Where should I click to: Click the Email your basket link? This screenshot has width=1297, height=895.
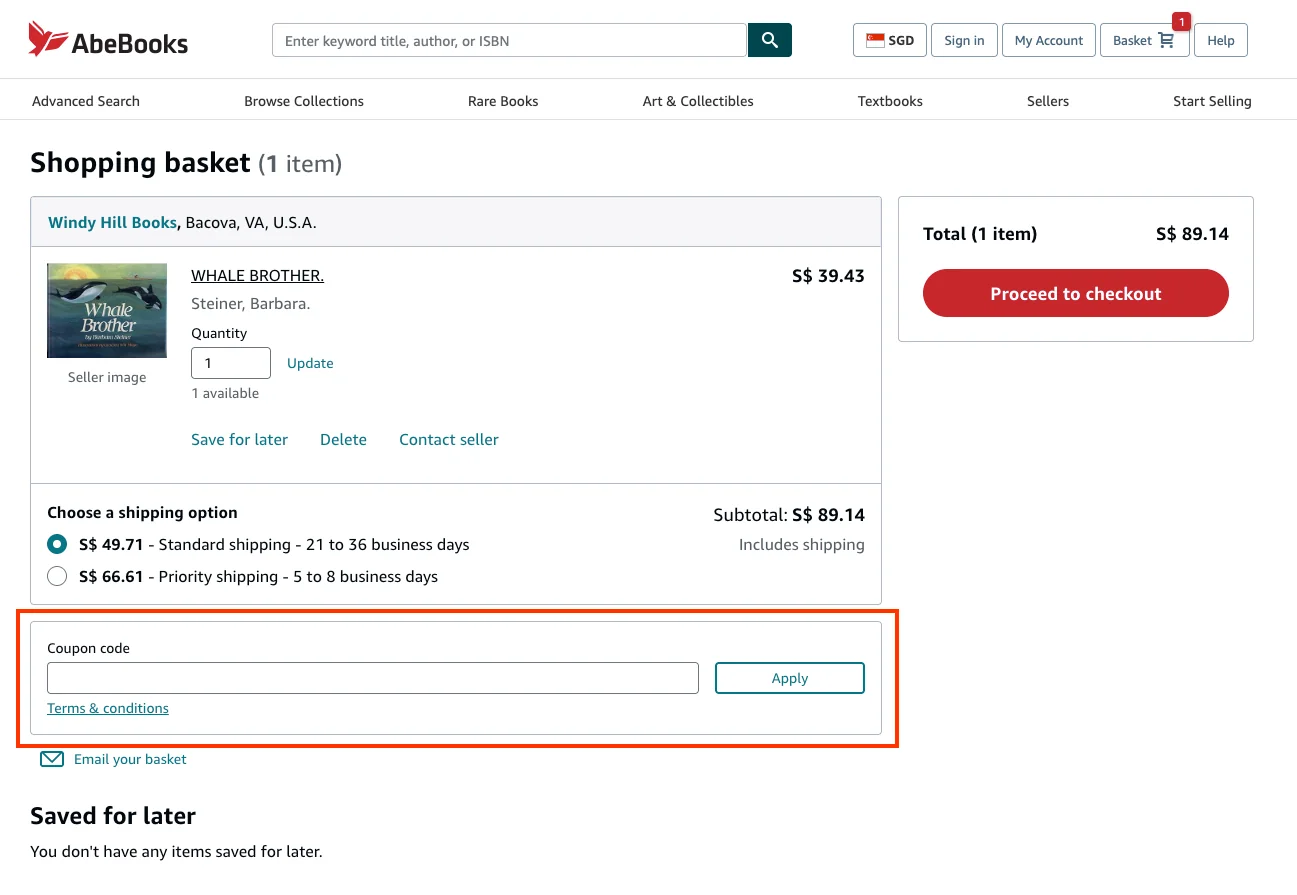(130, 759)
